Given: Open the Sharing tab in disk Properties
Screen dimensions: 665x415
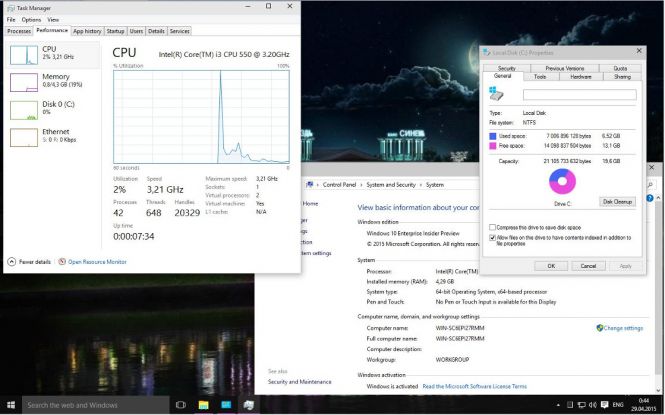Looking at the screenshot, I should point(622,77).
